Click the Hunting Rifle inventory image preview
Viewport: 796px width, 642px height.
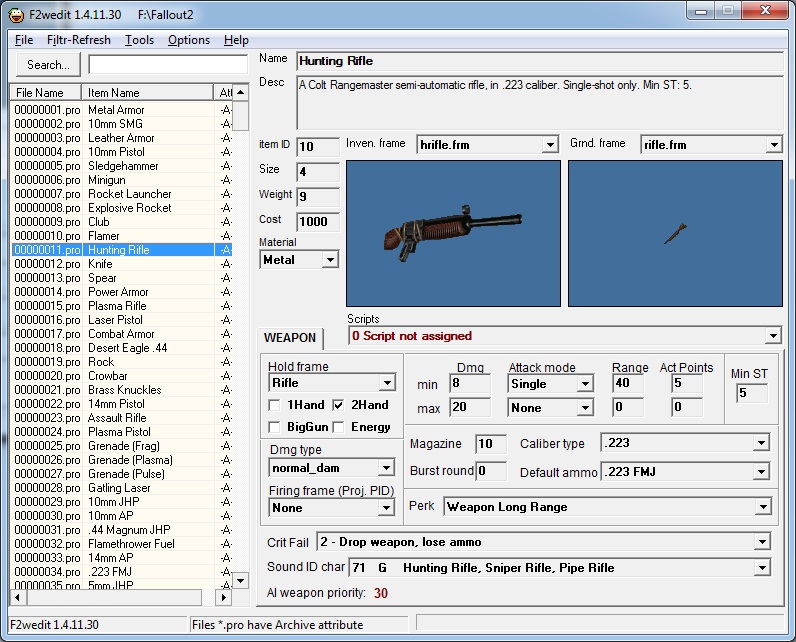click(453, 233)
